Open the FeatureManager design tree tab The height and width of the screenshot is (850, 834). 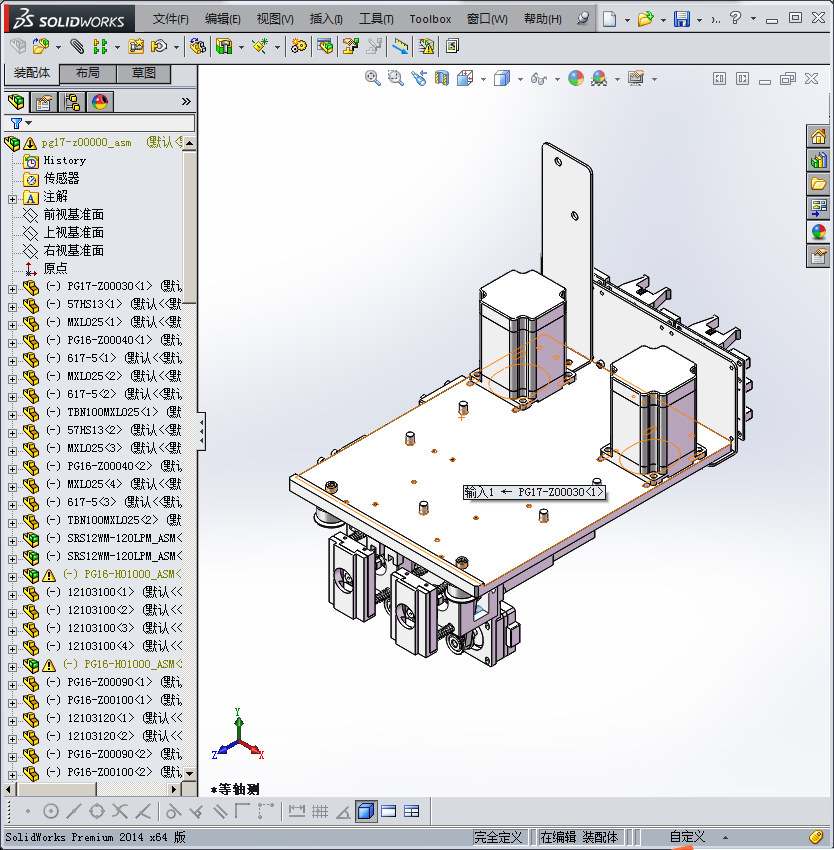[16, 101]
